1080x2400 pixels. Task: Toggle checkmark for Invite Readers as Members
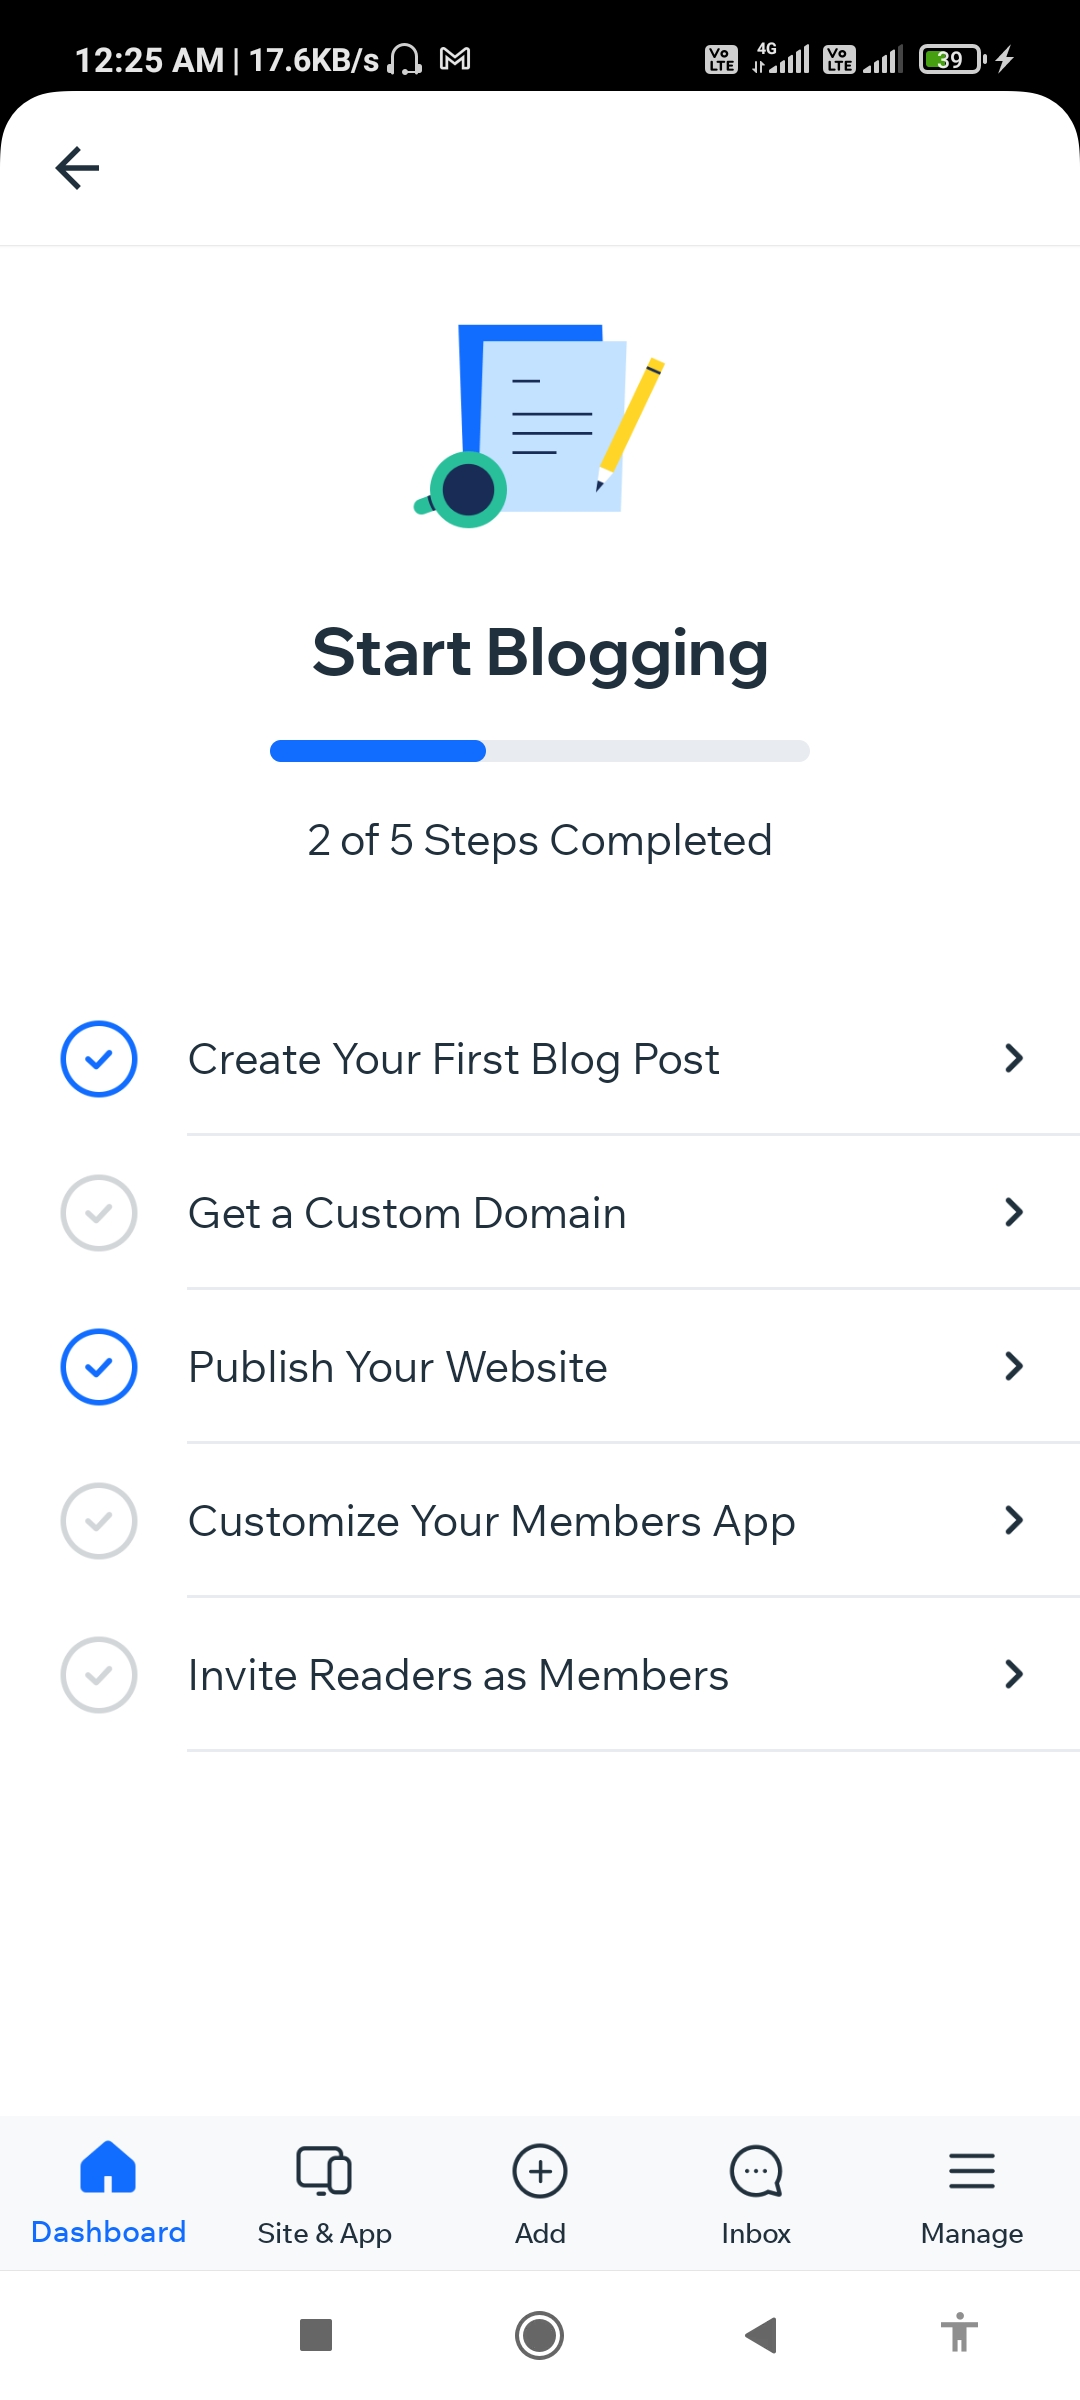99,1675
